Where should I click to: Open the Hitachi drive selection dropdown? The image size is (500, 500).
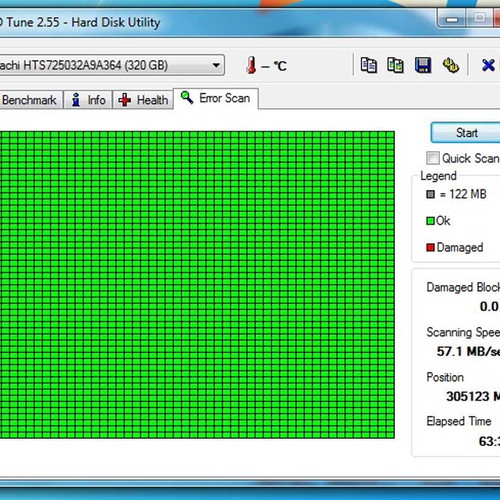(111, 65)
